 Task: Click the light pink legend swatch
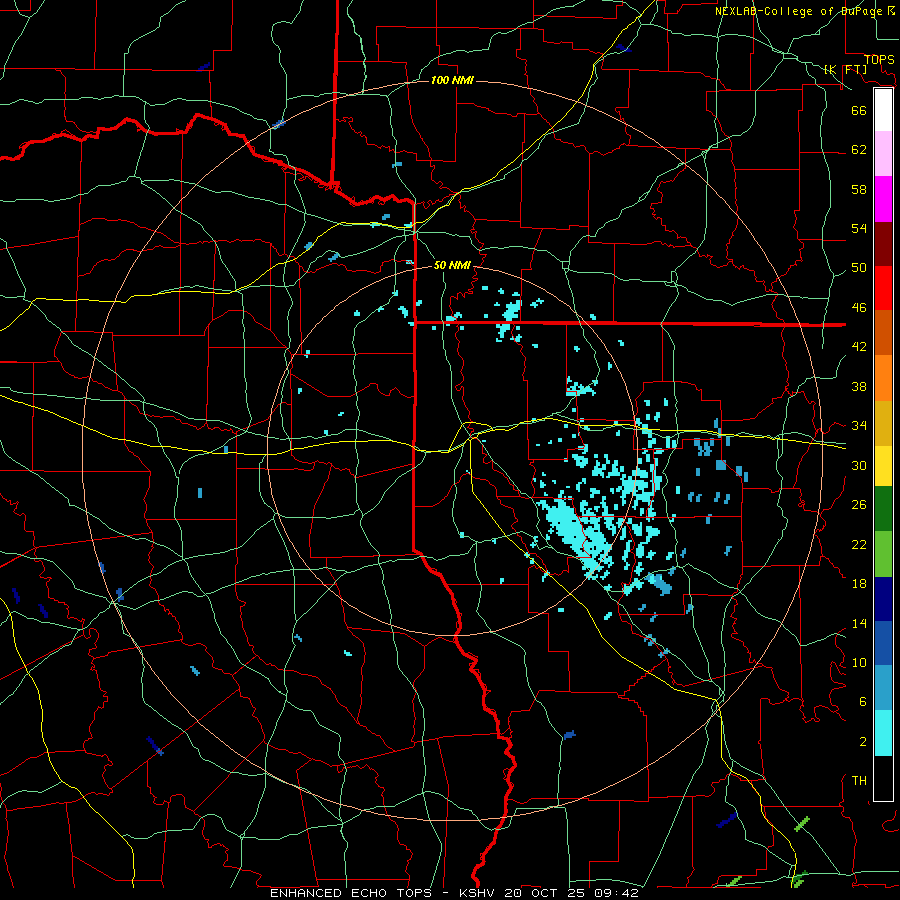(x=883, y=154)
